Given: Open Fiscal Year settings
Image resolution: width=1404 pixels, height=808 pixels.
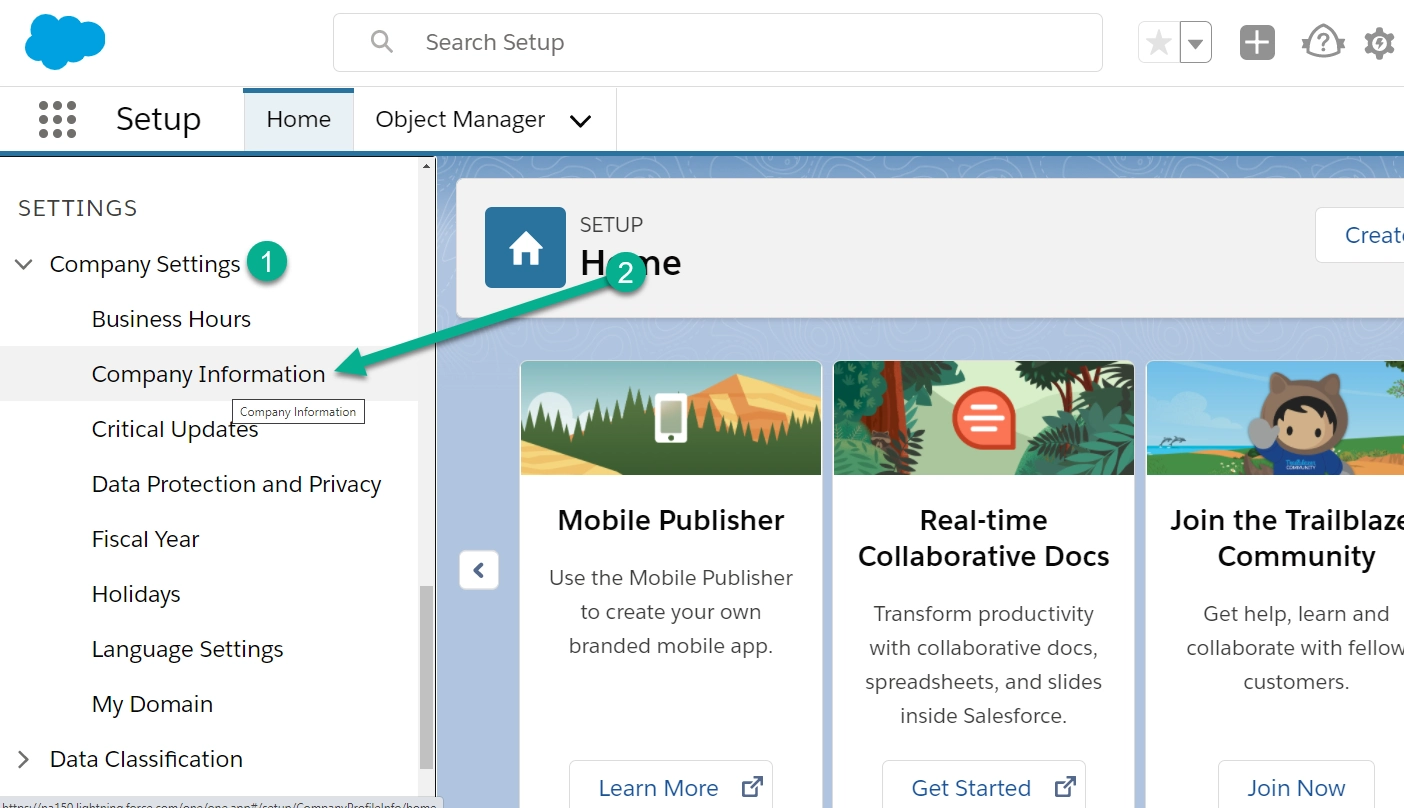Looking at the screenshot, I should tap(145, 539).
